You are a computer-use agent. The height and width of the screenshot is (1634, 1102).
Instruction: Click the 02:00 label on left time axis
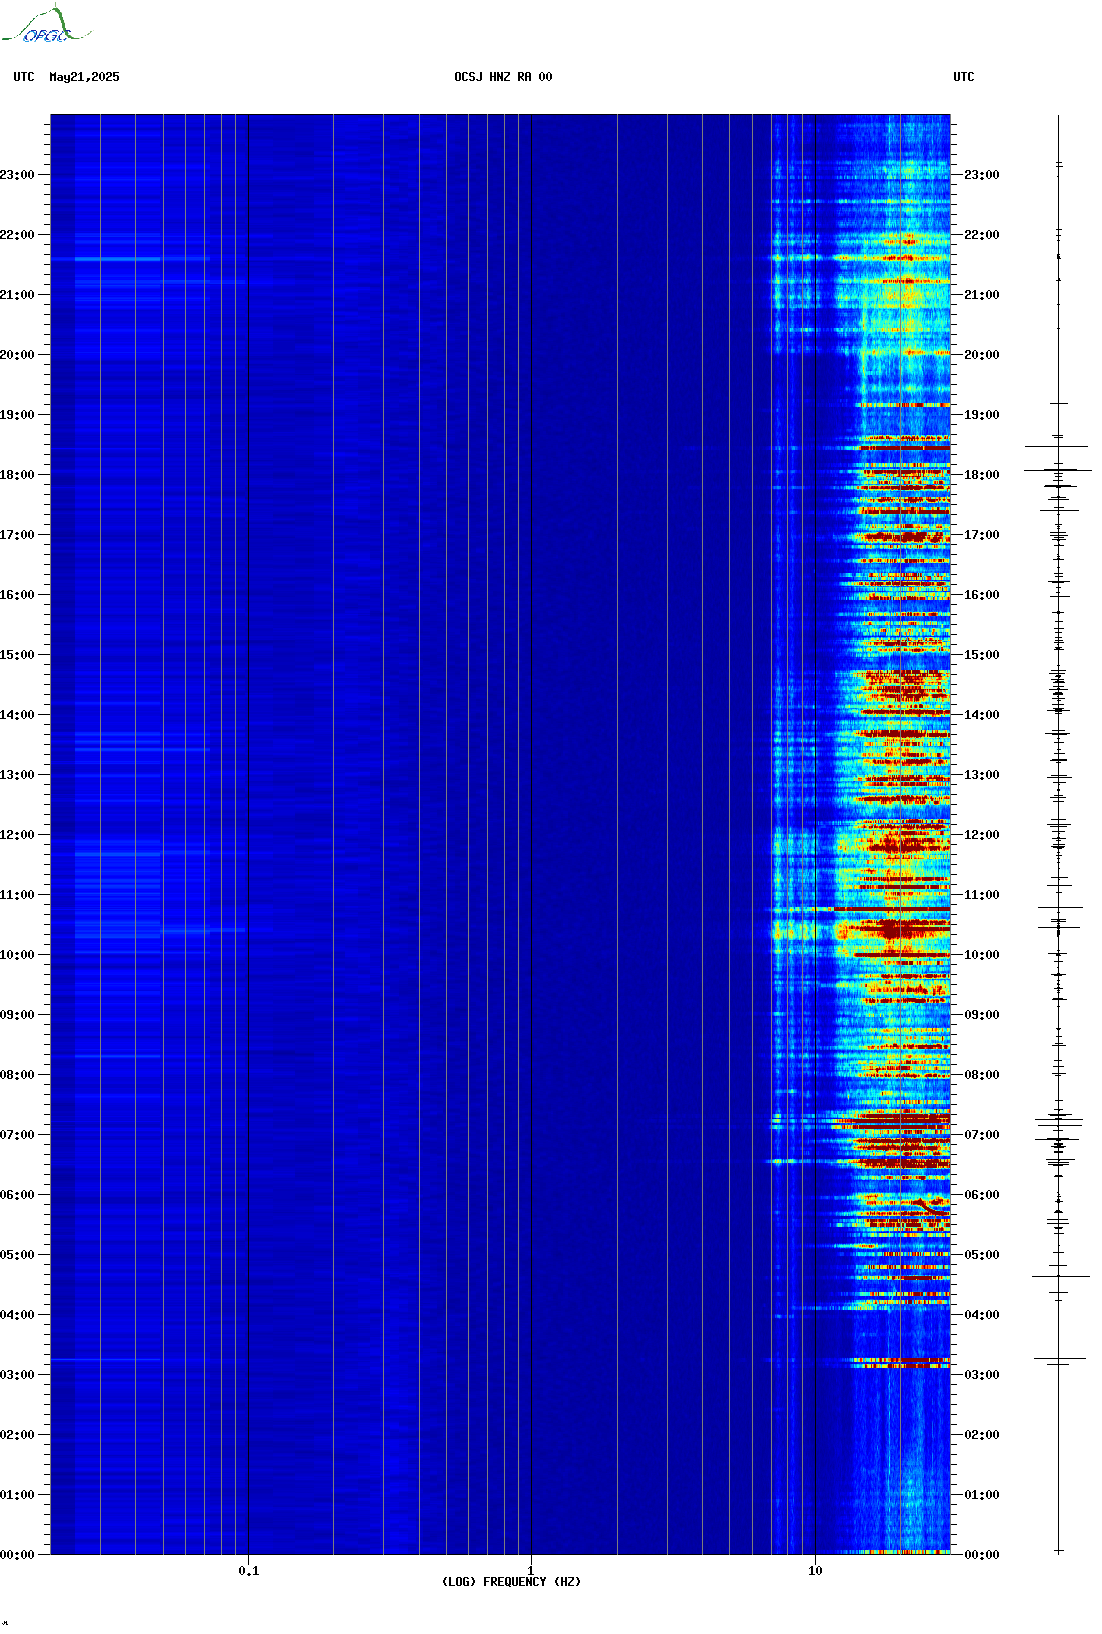click(x=17, y=1435)
